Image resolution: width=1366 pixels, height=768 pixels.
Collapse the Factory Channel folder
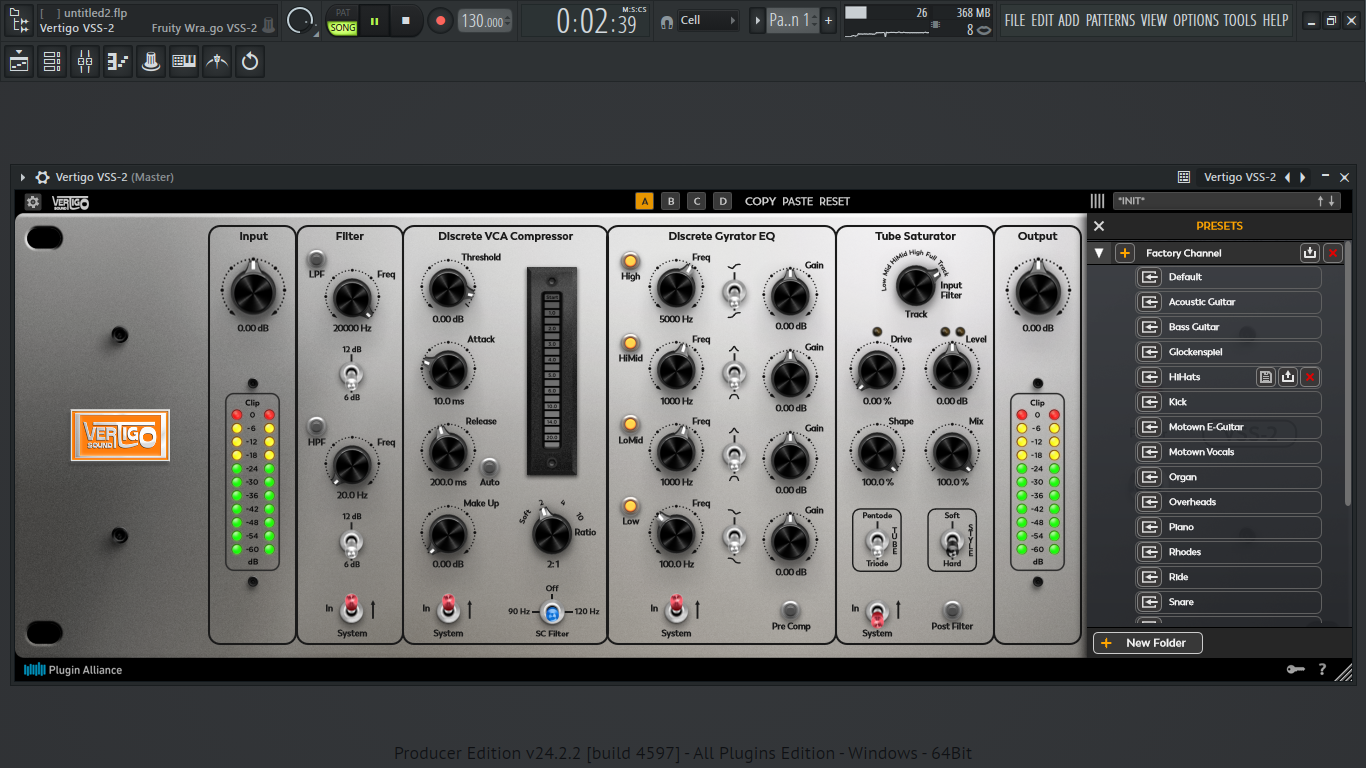click(1100, 253)
